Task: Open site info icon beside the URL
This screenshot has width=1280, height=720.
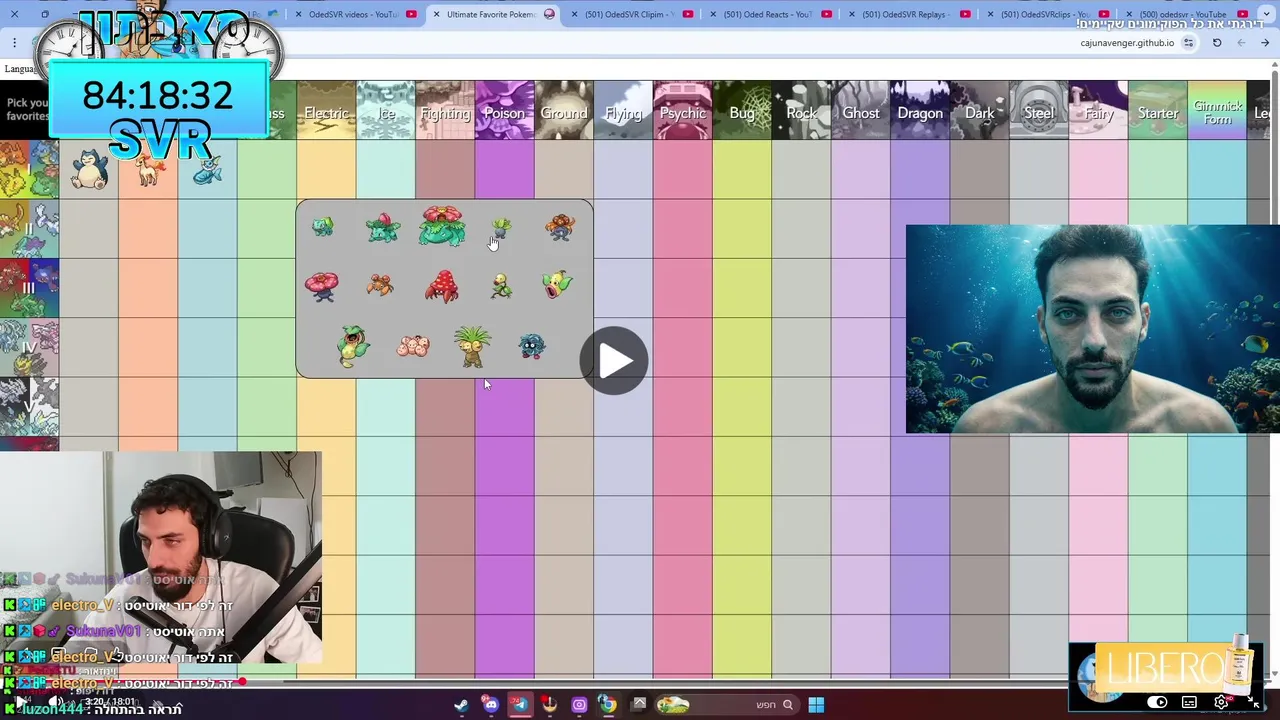Action: 1188,43
